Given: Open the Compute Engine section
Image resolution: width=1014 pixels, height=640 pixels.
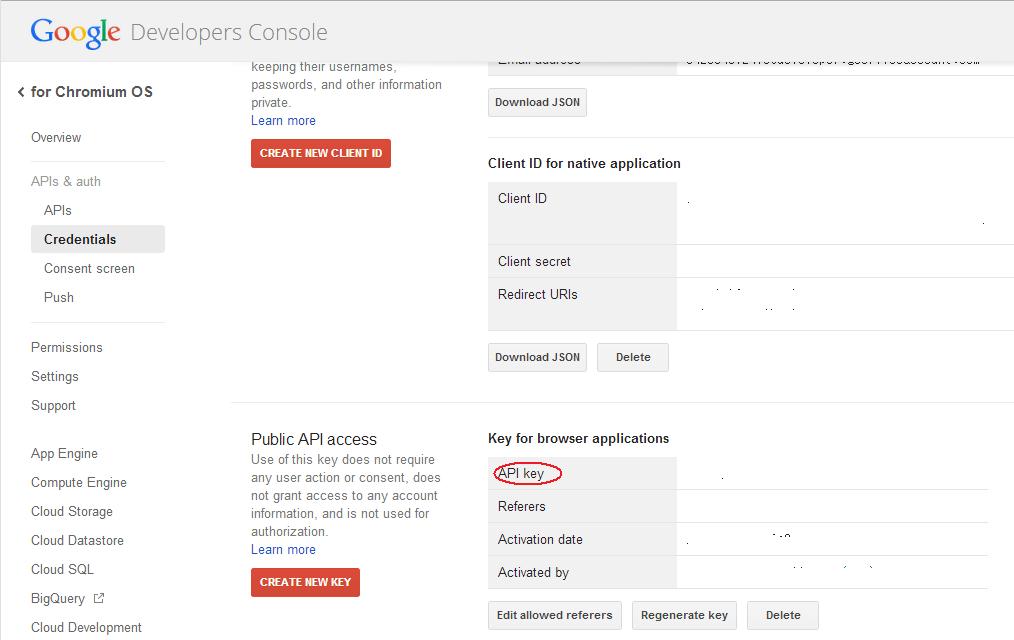Looking at the screenshot, I should tap(79, 482).
